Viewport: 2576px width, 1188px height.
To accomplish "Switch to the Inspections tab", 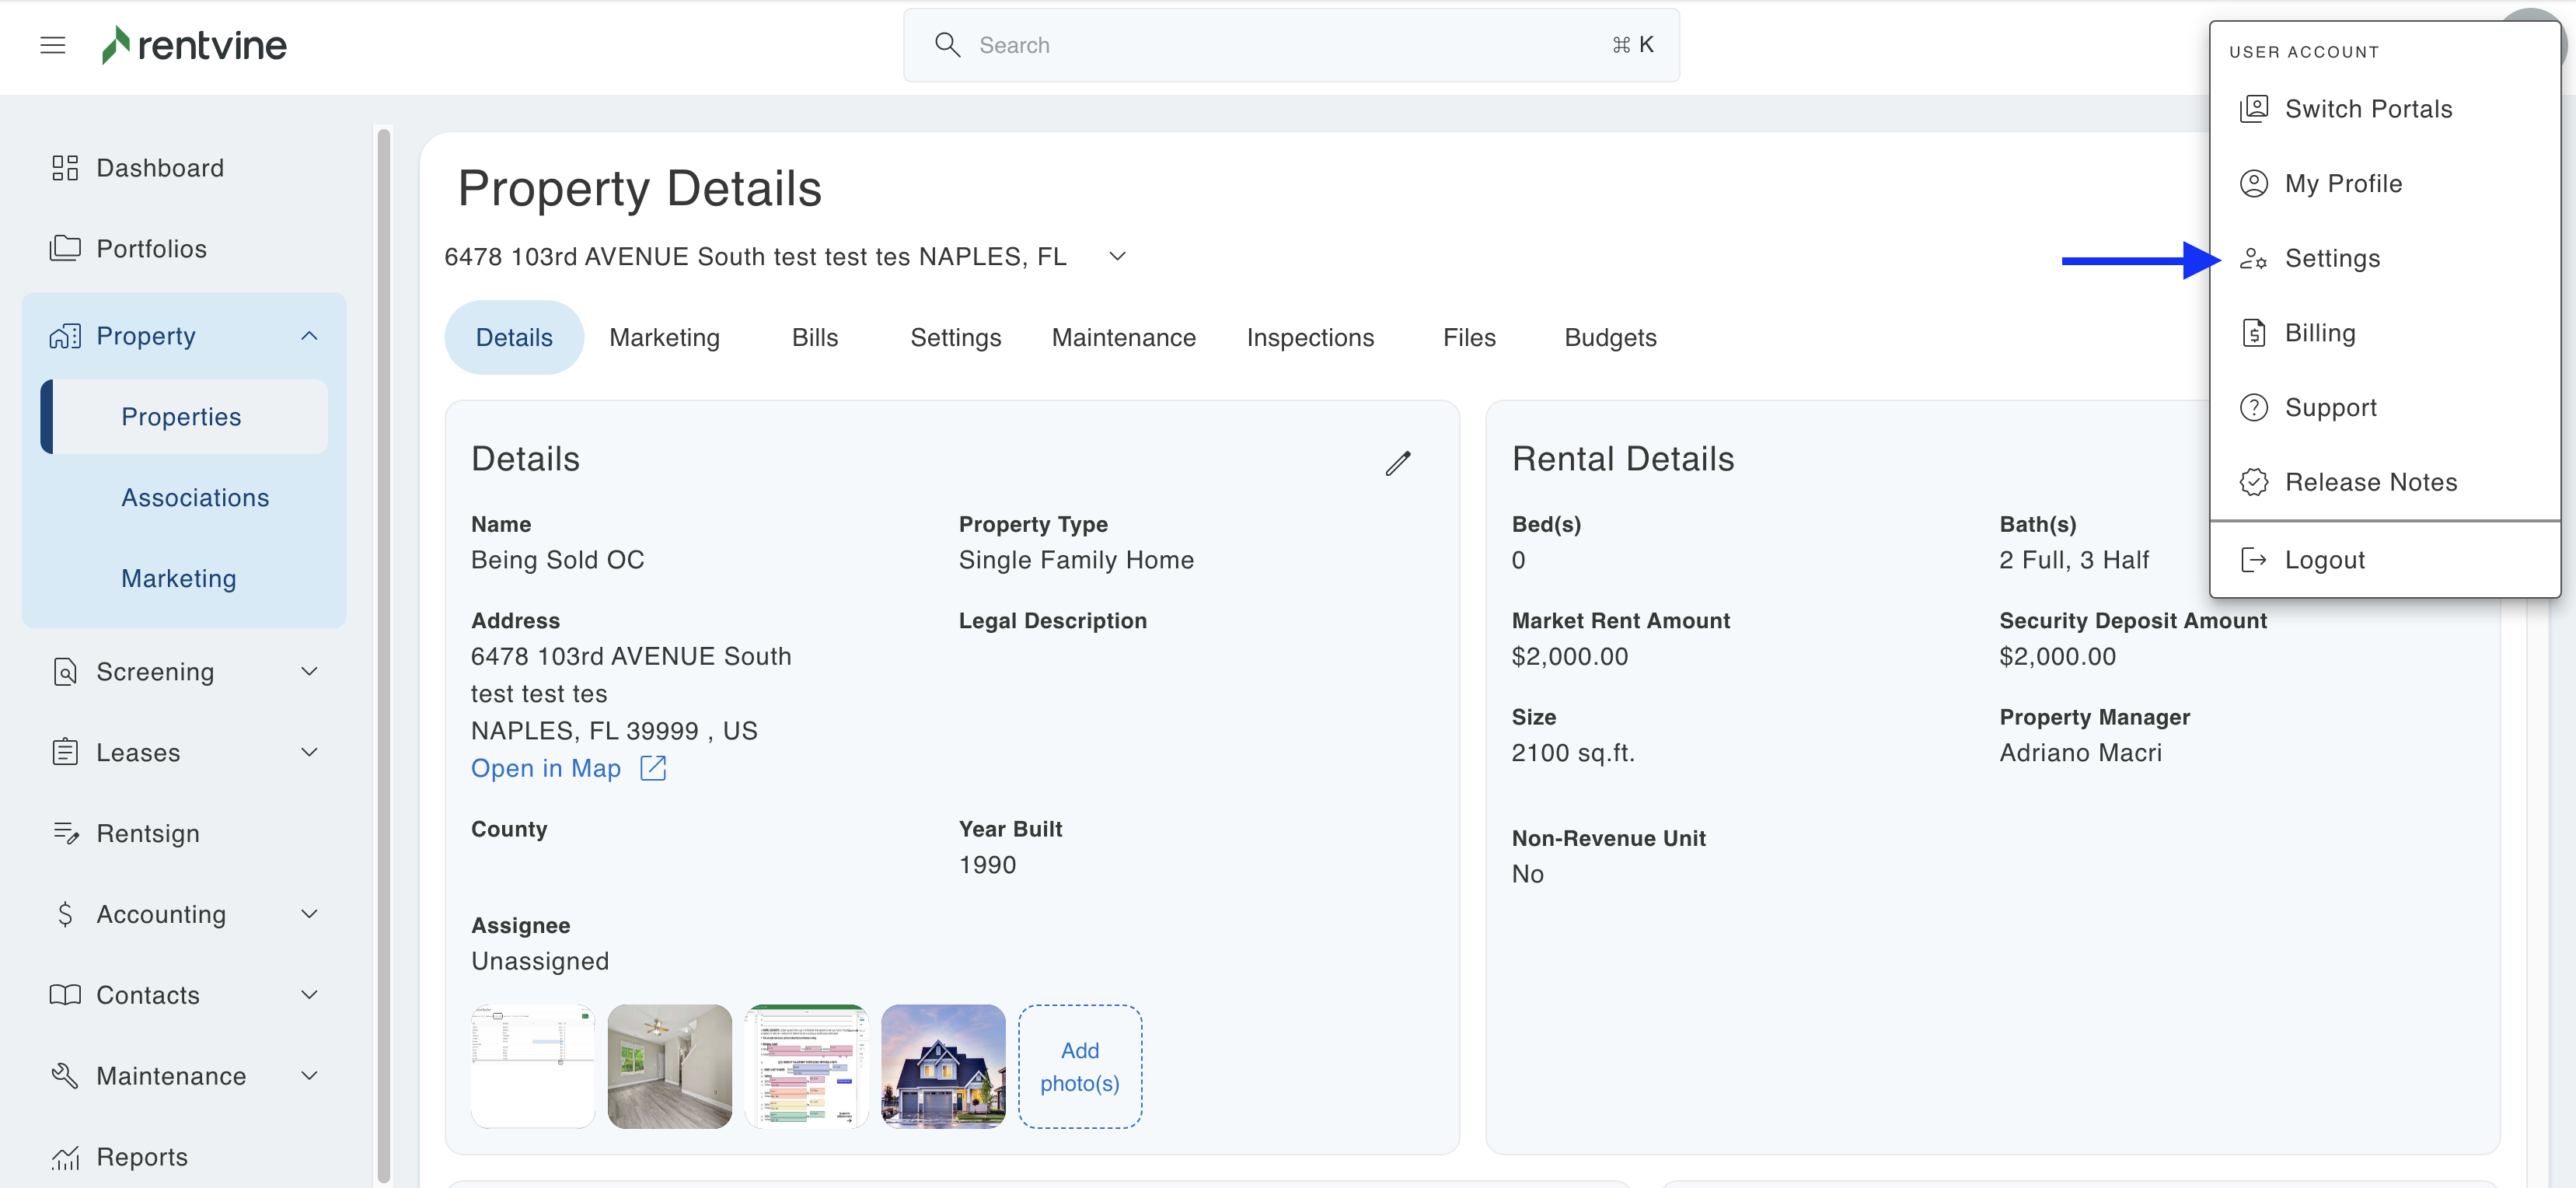I will tap(1309, 338).
